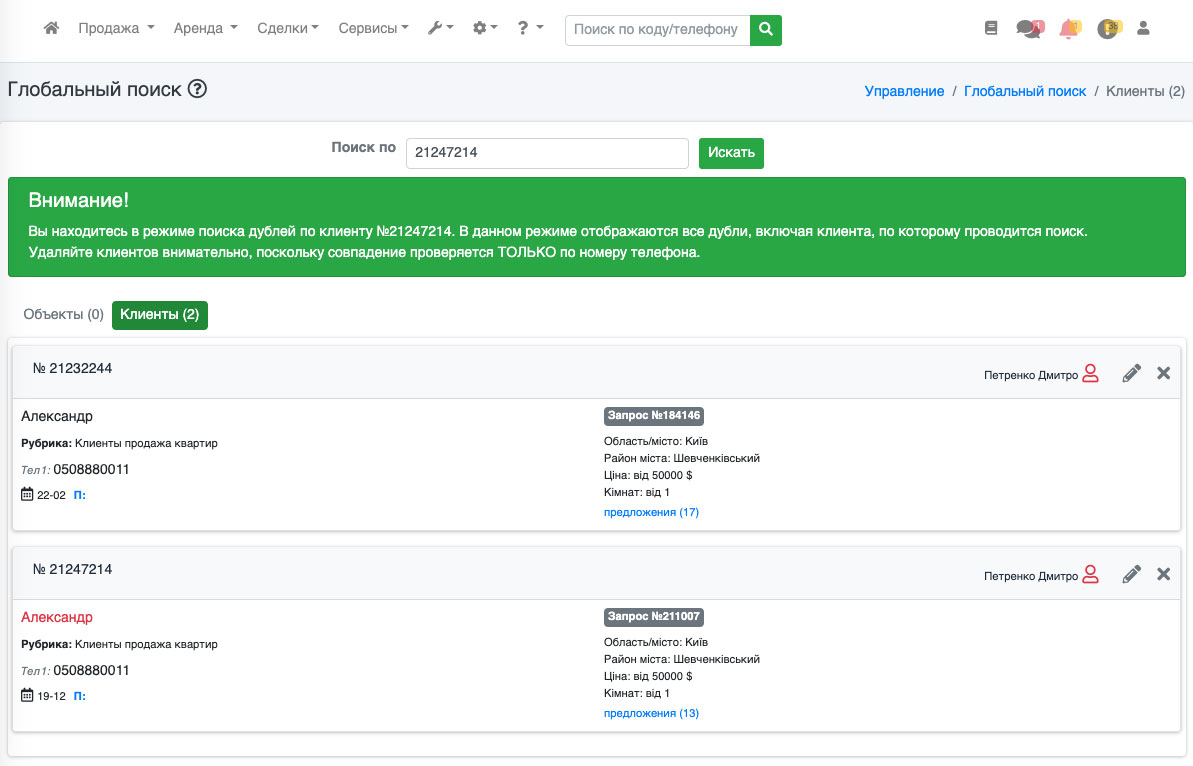Open предложения (17) link
1193x766 pixels.
651,512
